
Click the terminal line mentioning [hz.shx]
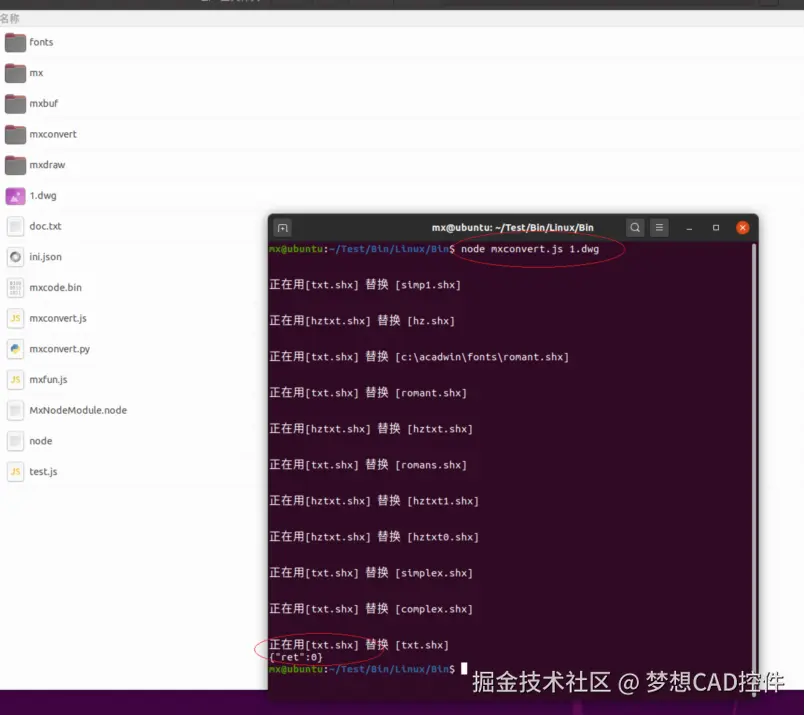362,321
